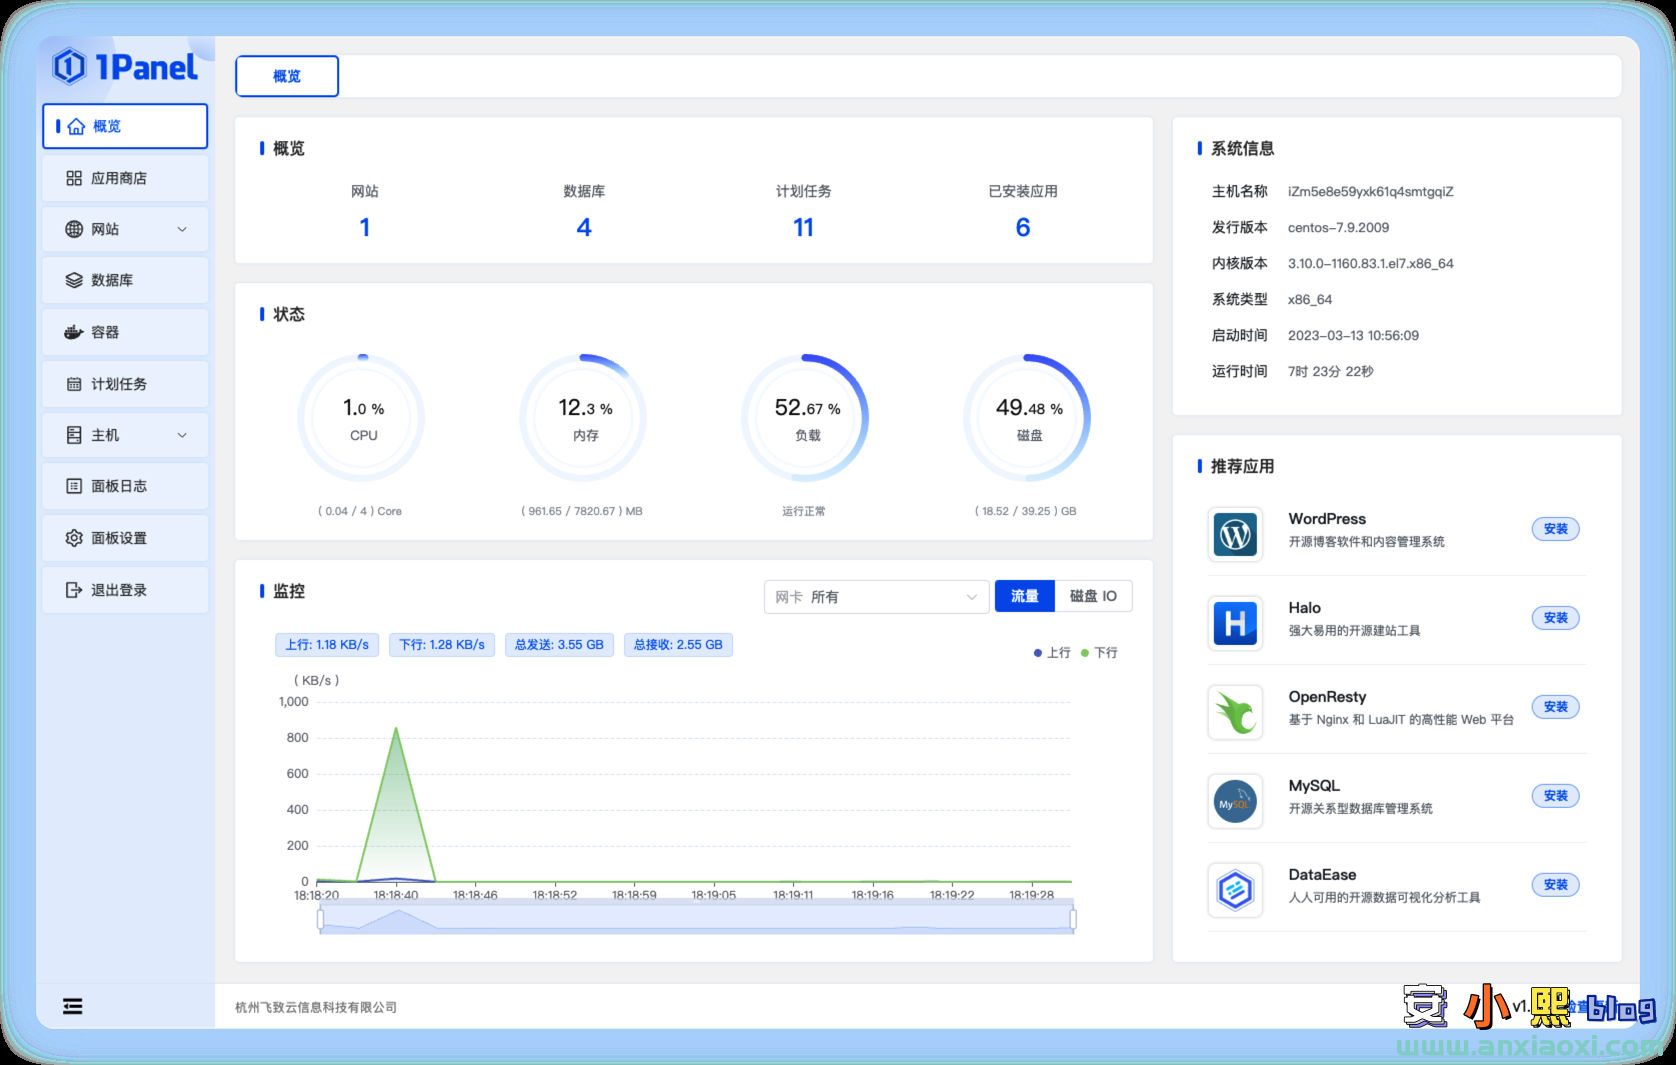Viewport: 1676px width, 1065px height.
Task: Open 应用商店 app store menu
Action: [125, 178]
